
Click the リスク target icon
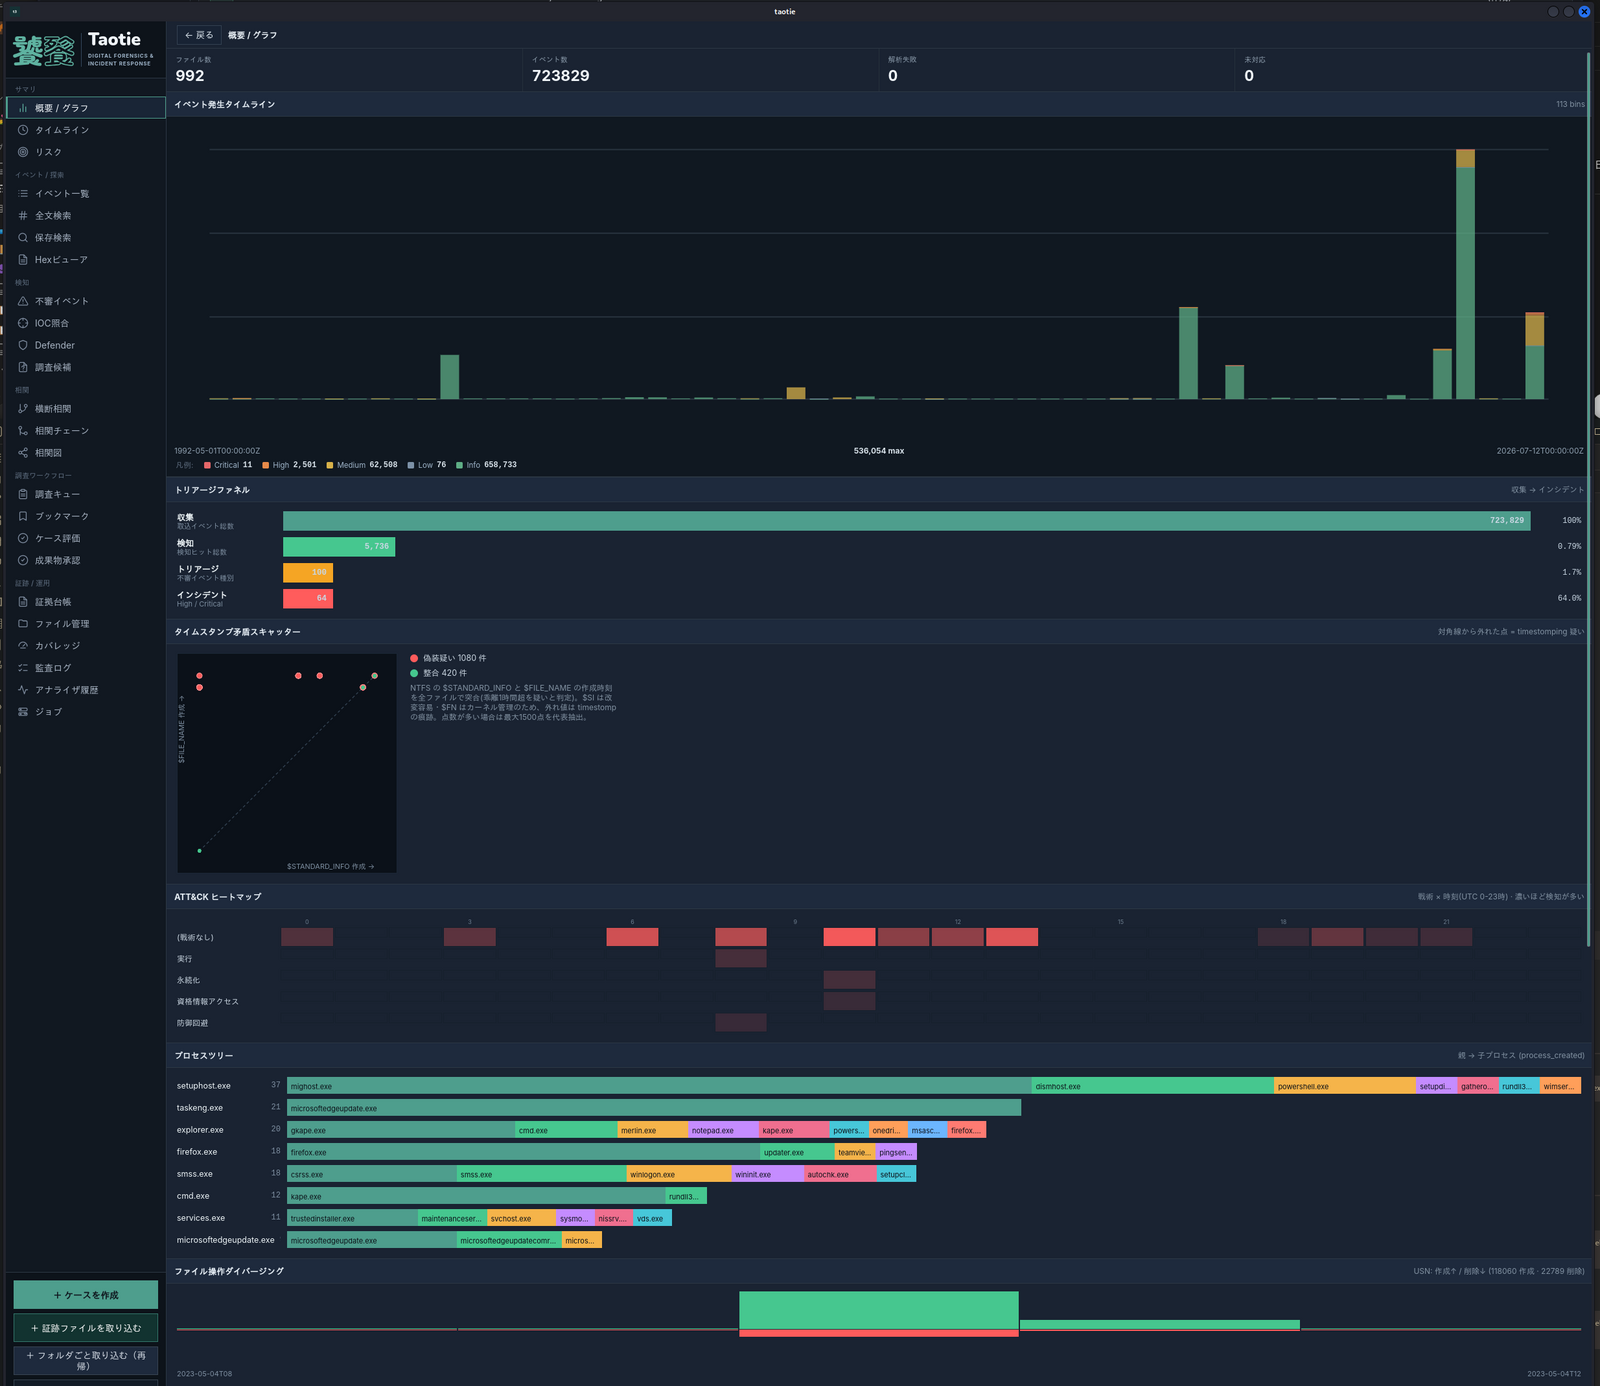pos(23,152)
